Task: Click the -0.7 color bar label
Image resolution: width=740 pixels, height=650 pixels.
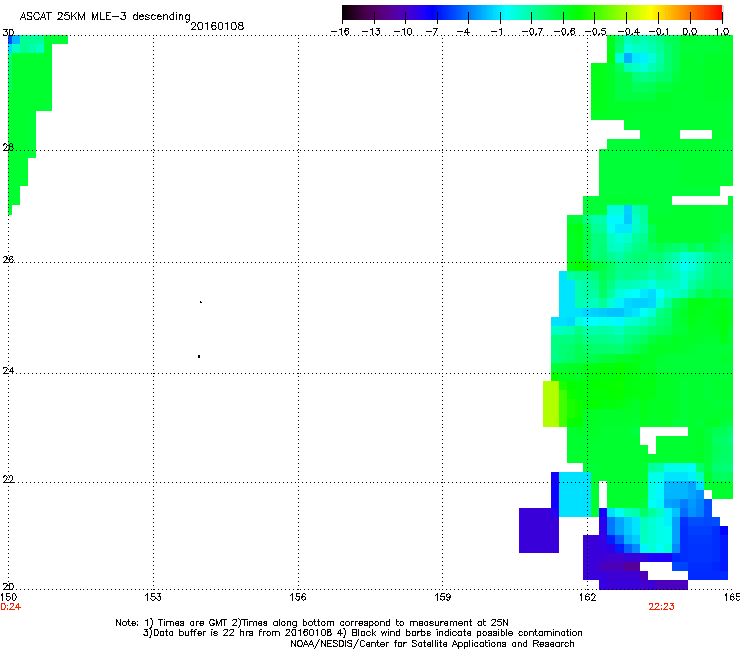Action: [x=532, y=32]
